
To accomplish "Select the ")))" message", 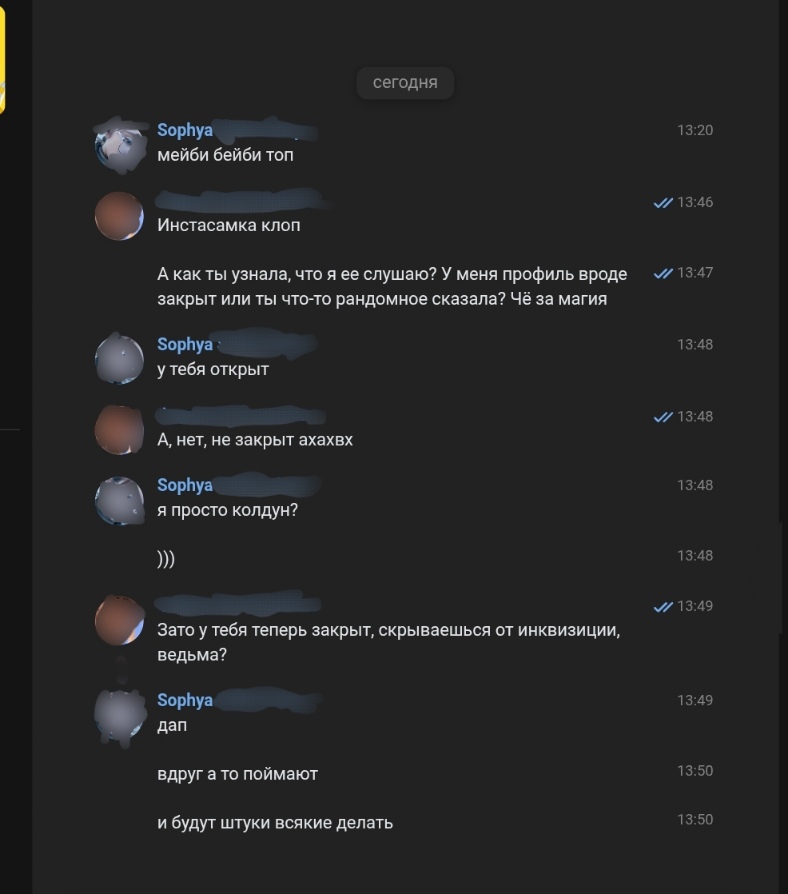I will coord(166,559).
